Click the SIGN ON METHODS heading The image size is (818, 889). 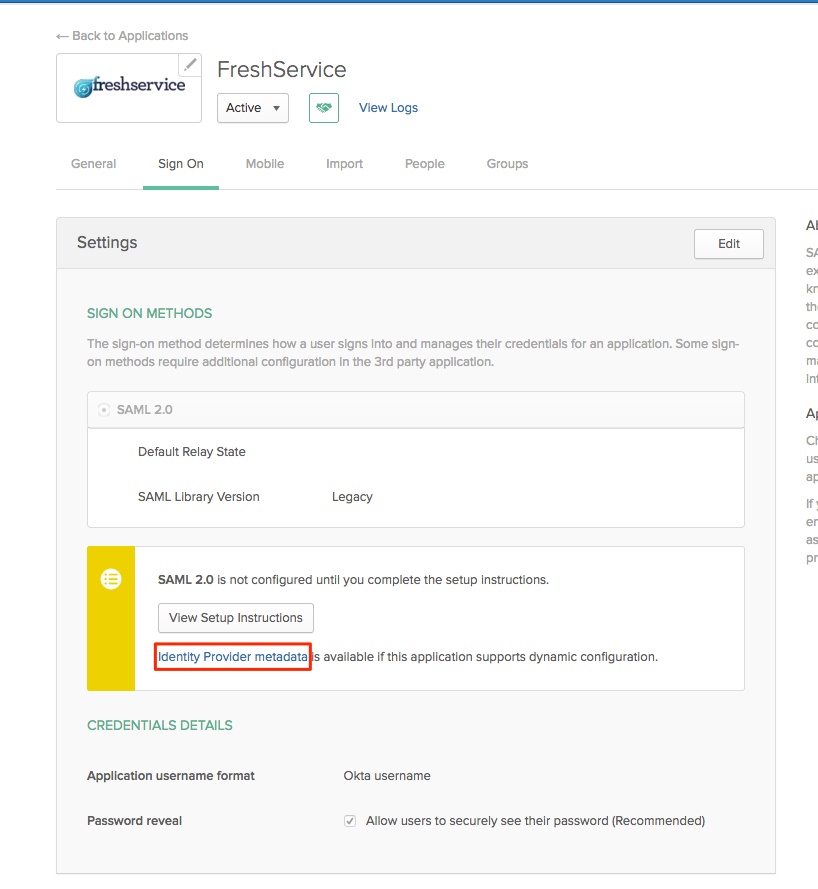click(x=150, y=314)
